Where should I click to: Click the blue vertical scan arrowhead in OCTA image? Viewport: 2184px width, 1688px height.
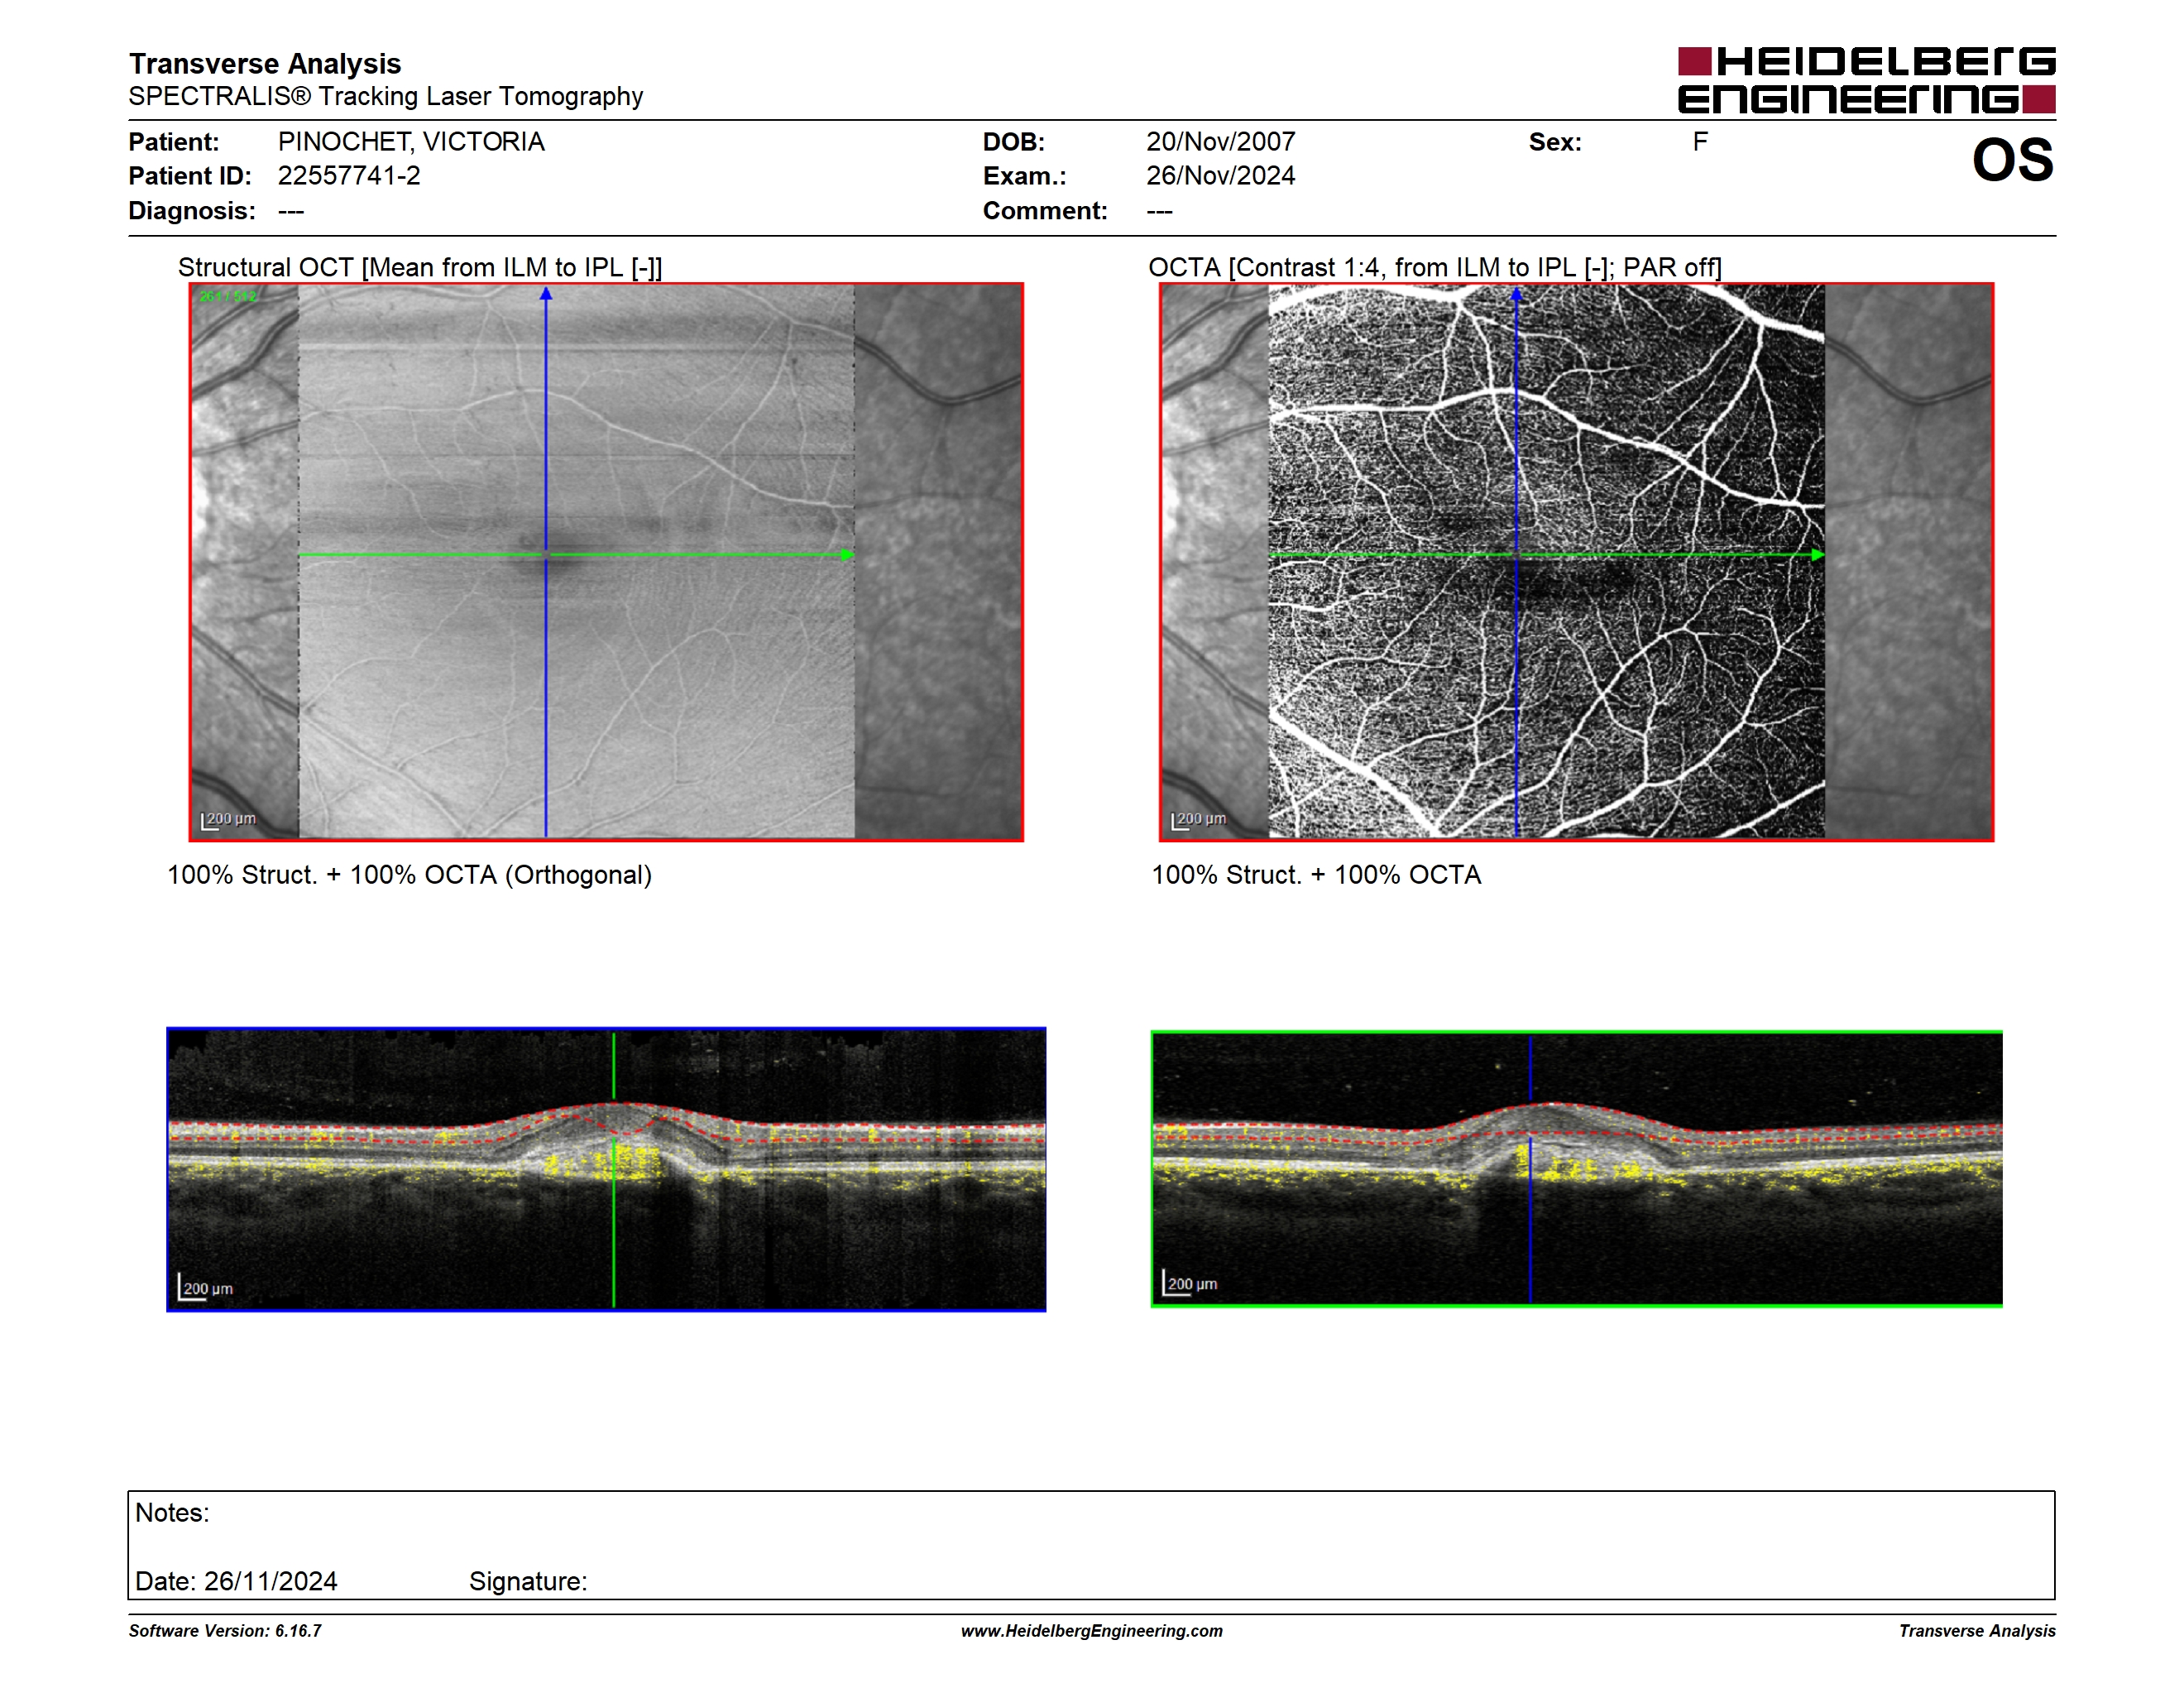pos(1516,294)
